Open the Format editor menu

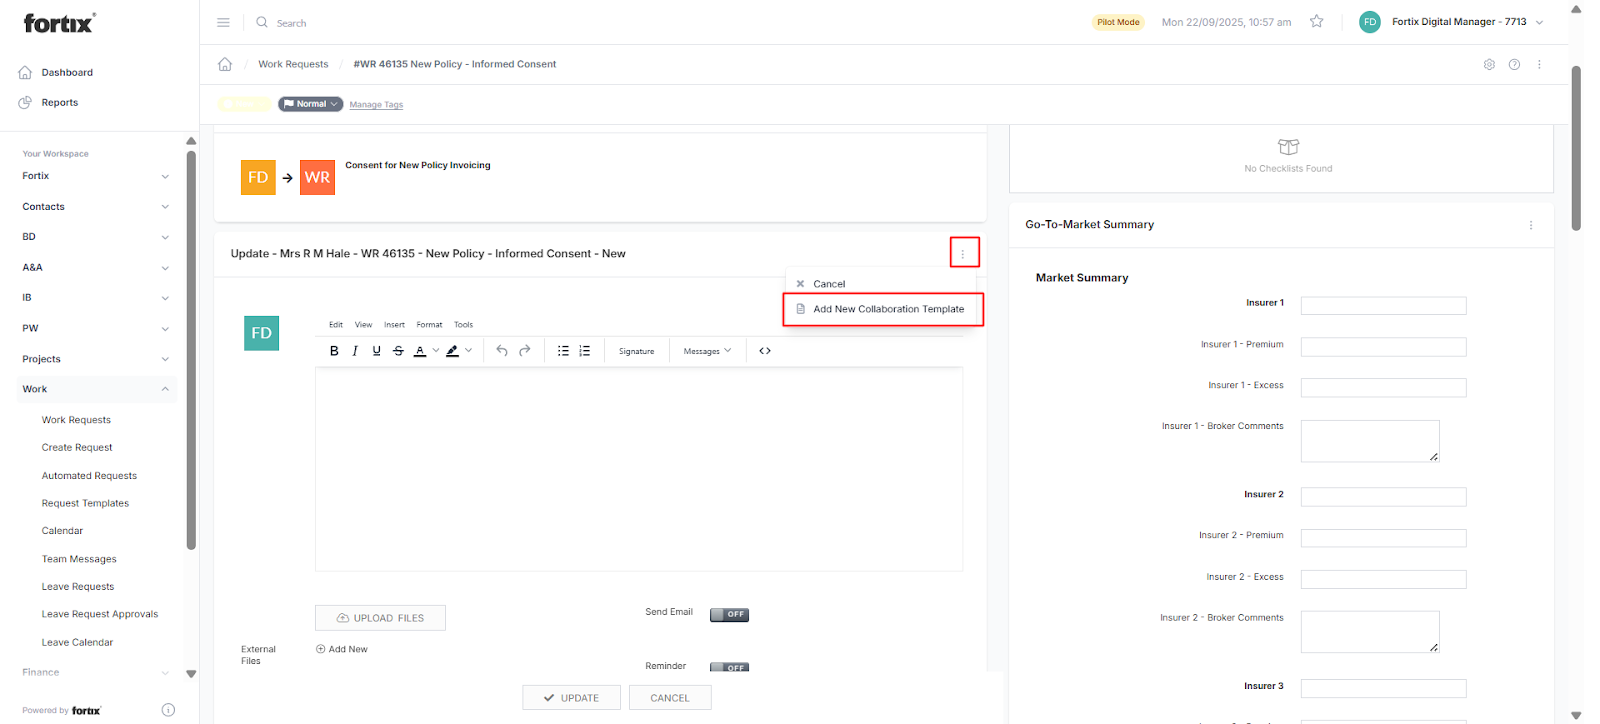point(429,325)
